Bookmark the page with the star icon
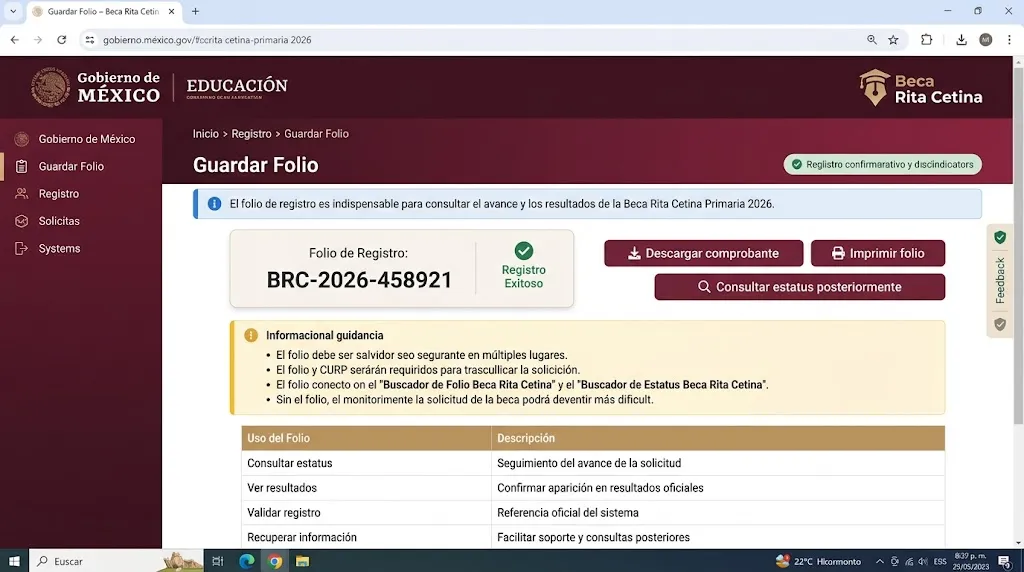The height and width of the screenshot is (572, 1024). (893, 40)
